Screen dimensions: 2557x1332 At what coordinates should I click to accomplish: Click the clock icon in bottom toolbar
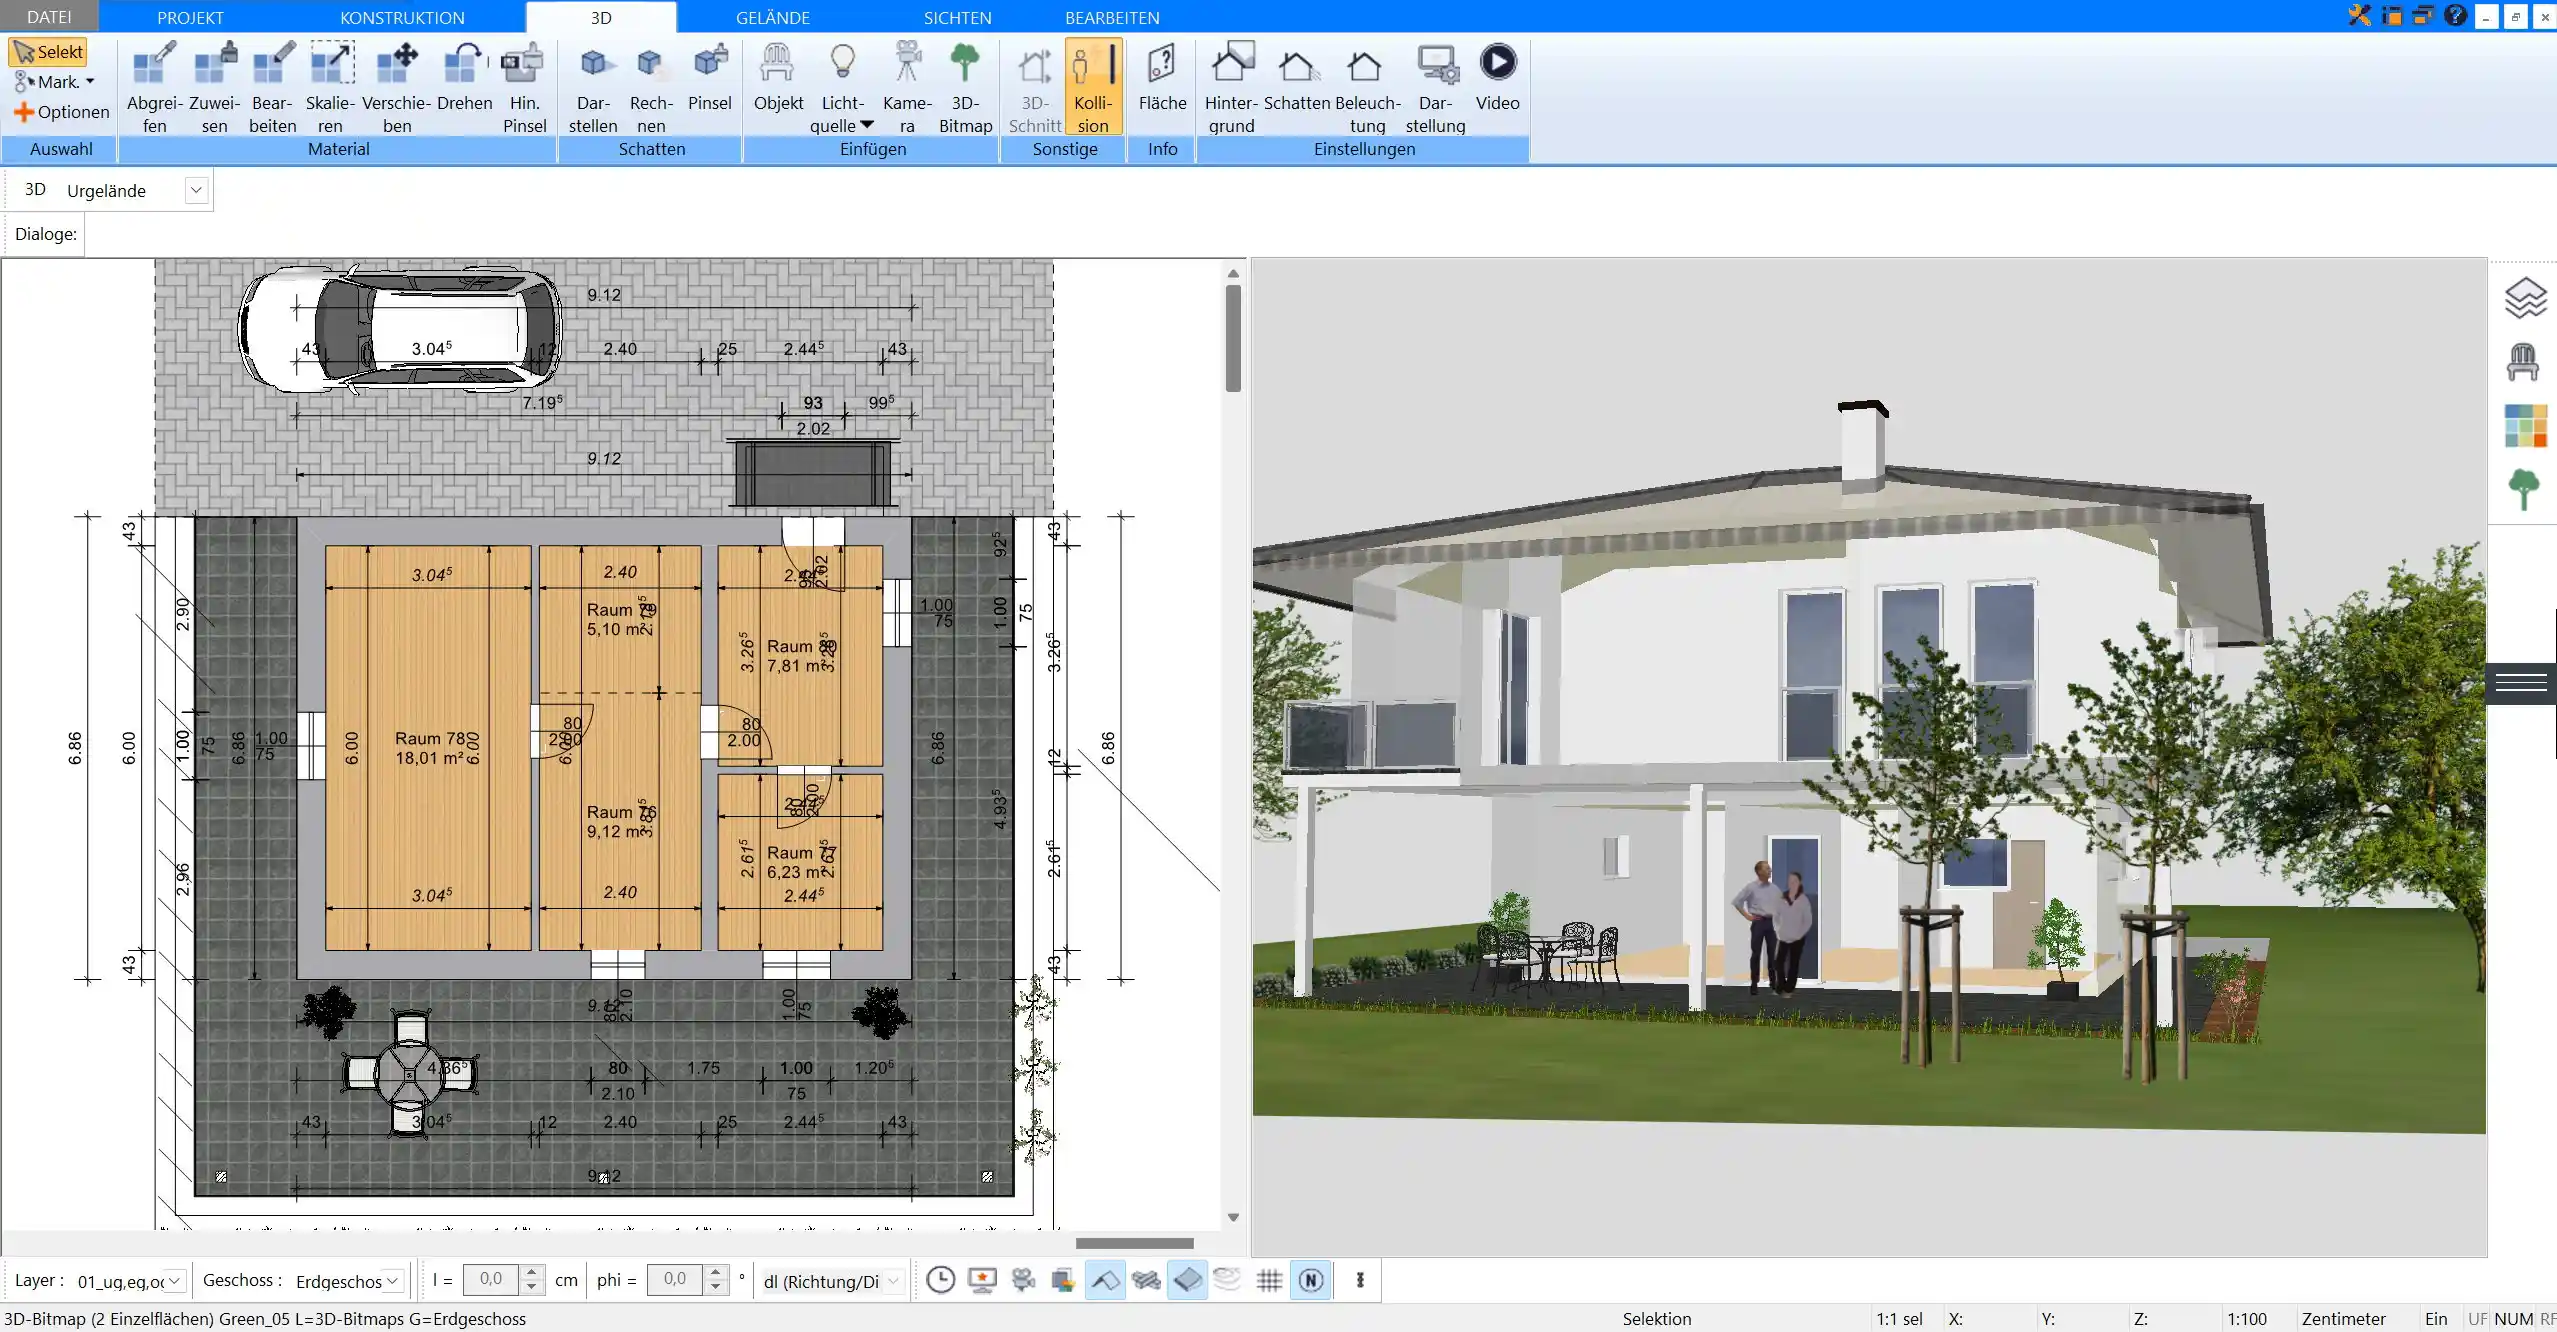coord(940,1280)
